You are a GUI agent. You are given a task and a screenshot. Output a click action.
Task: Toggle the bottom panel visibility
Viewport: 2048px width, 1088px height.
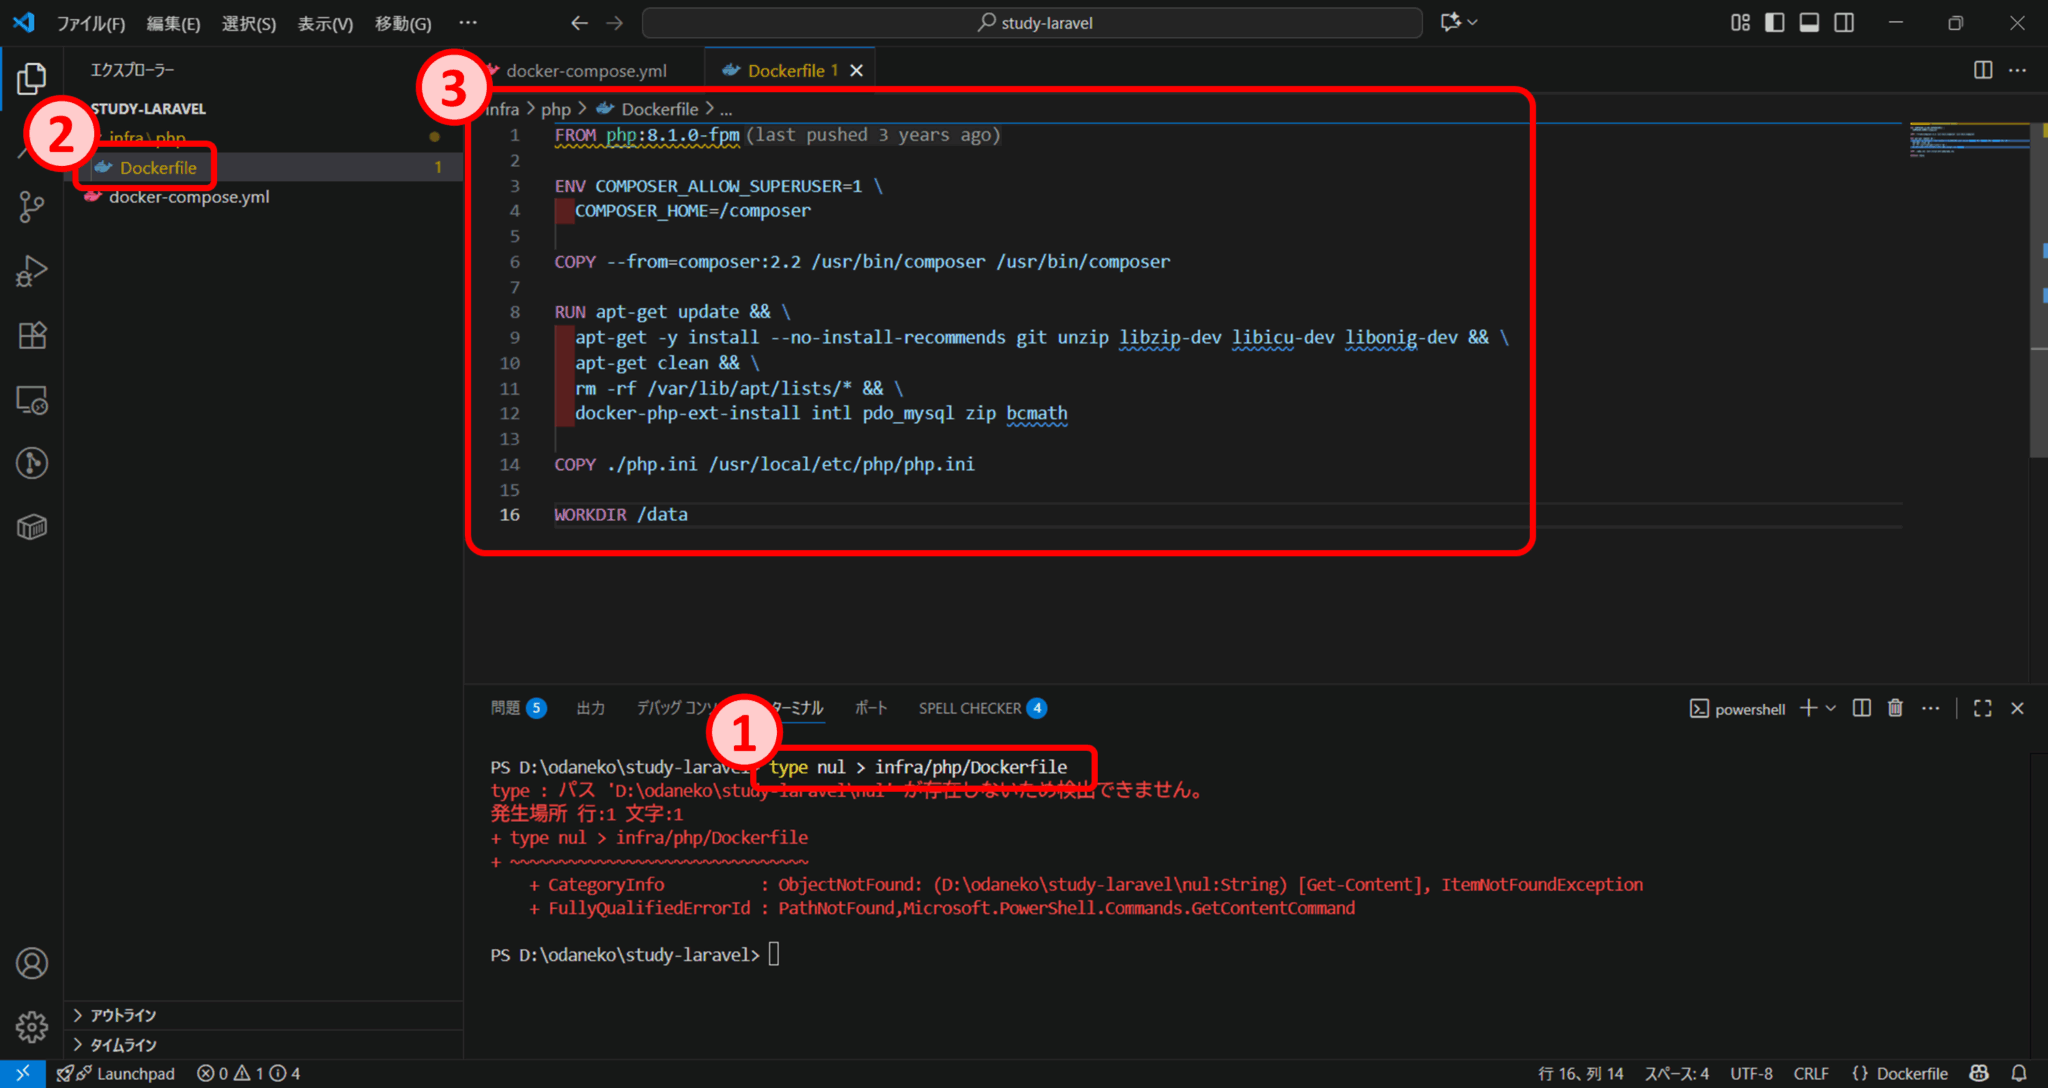pos(1809,22)
